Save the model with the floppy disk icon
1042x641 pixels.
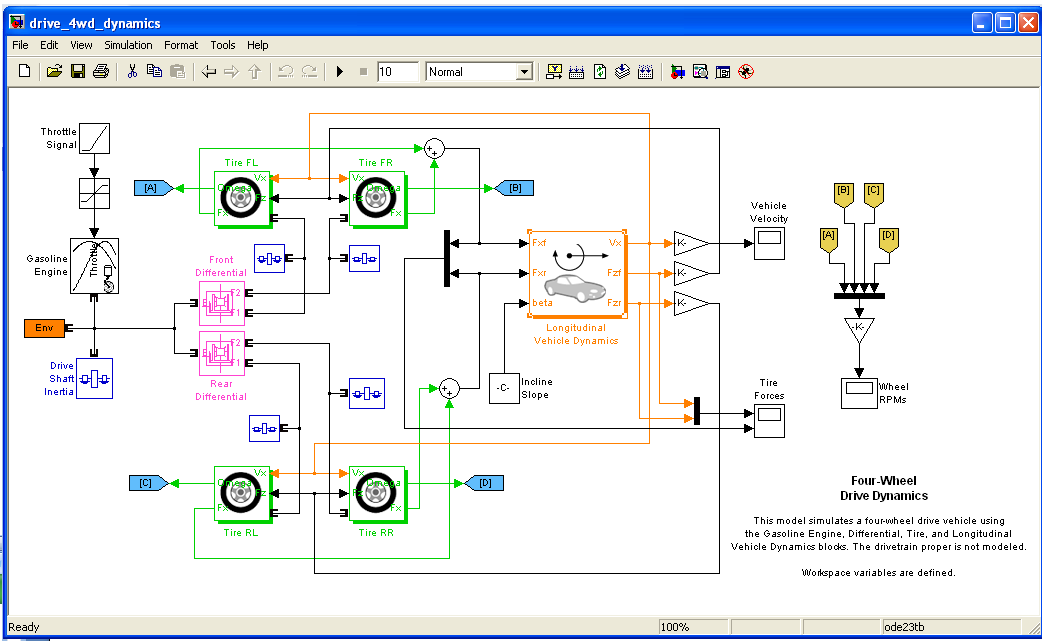point(78,71)
